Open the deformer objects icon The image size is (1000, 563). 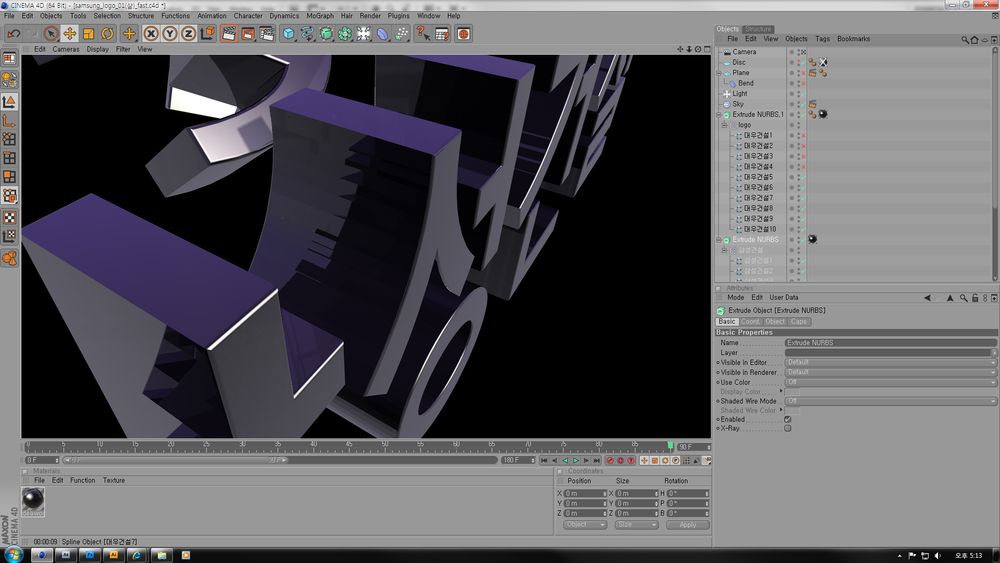(x=382, y=34)
